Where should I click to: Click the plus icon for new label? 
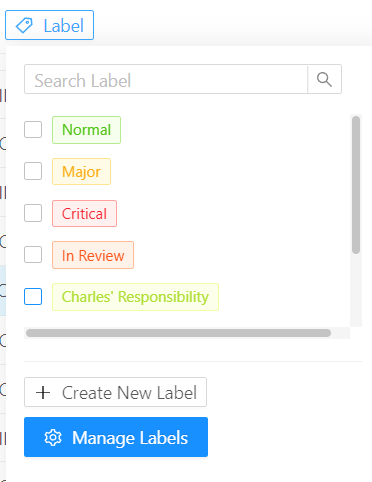pos(43,392)
